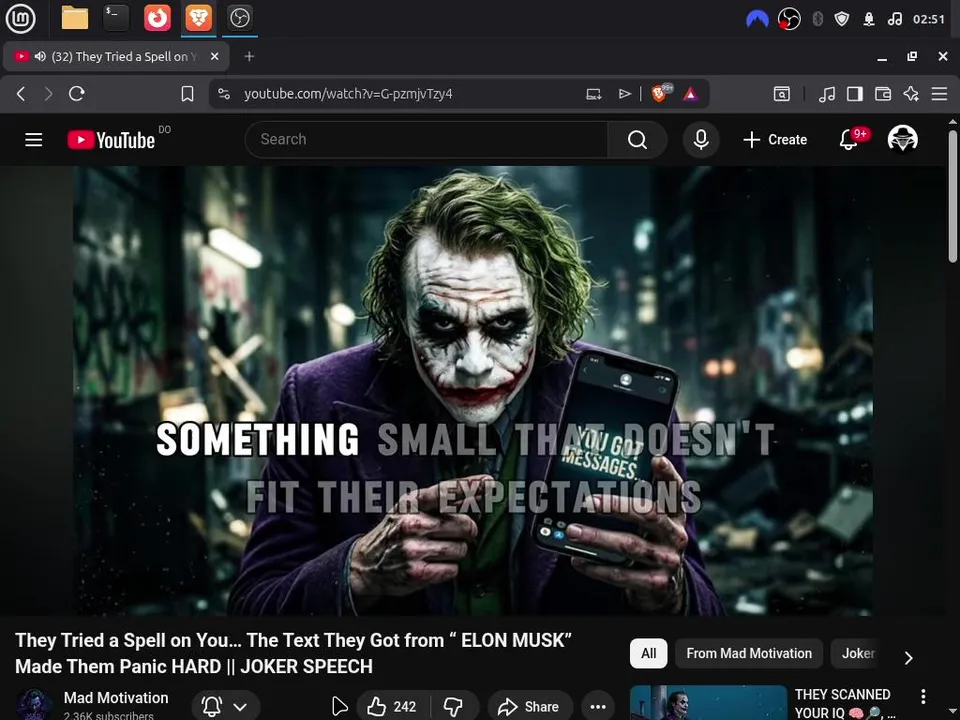Open the account avatar menu

click(x=902, y=139)
